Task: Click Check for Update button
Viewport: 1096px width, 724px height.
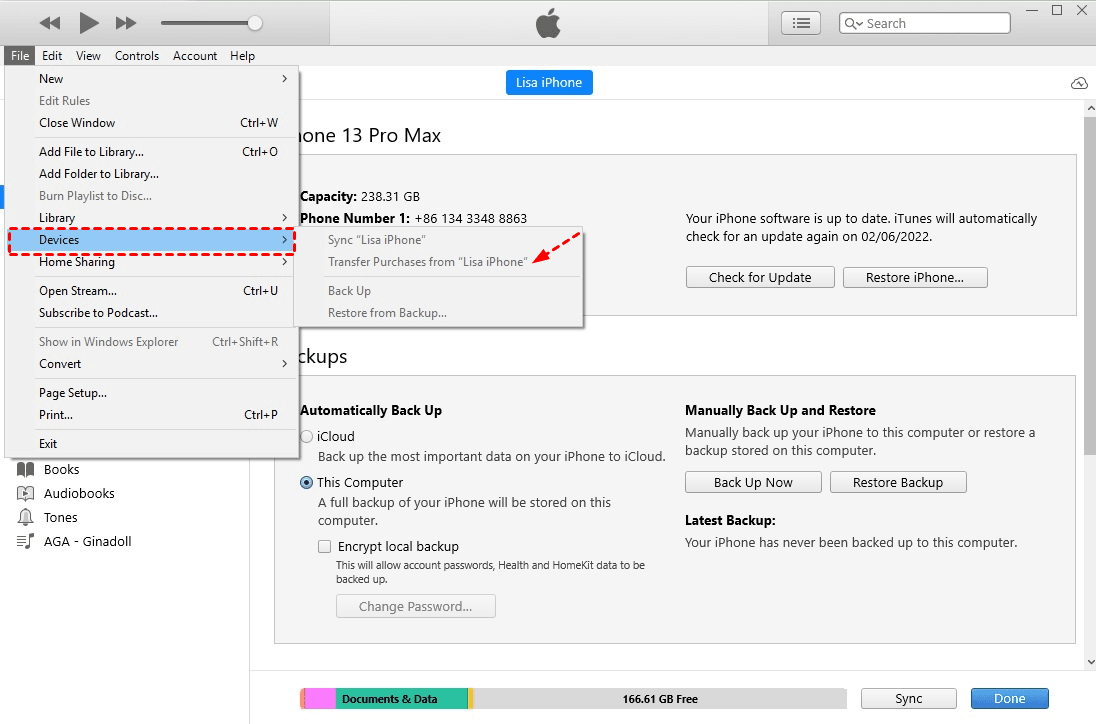Action: tap(760, 277)
